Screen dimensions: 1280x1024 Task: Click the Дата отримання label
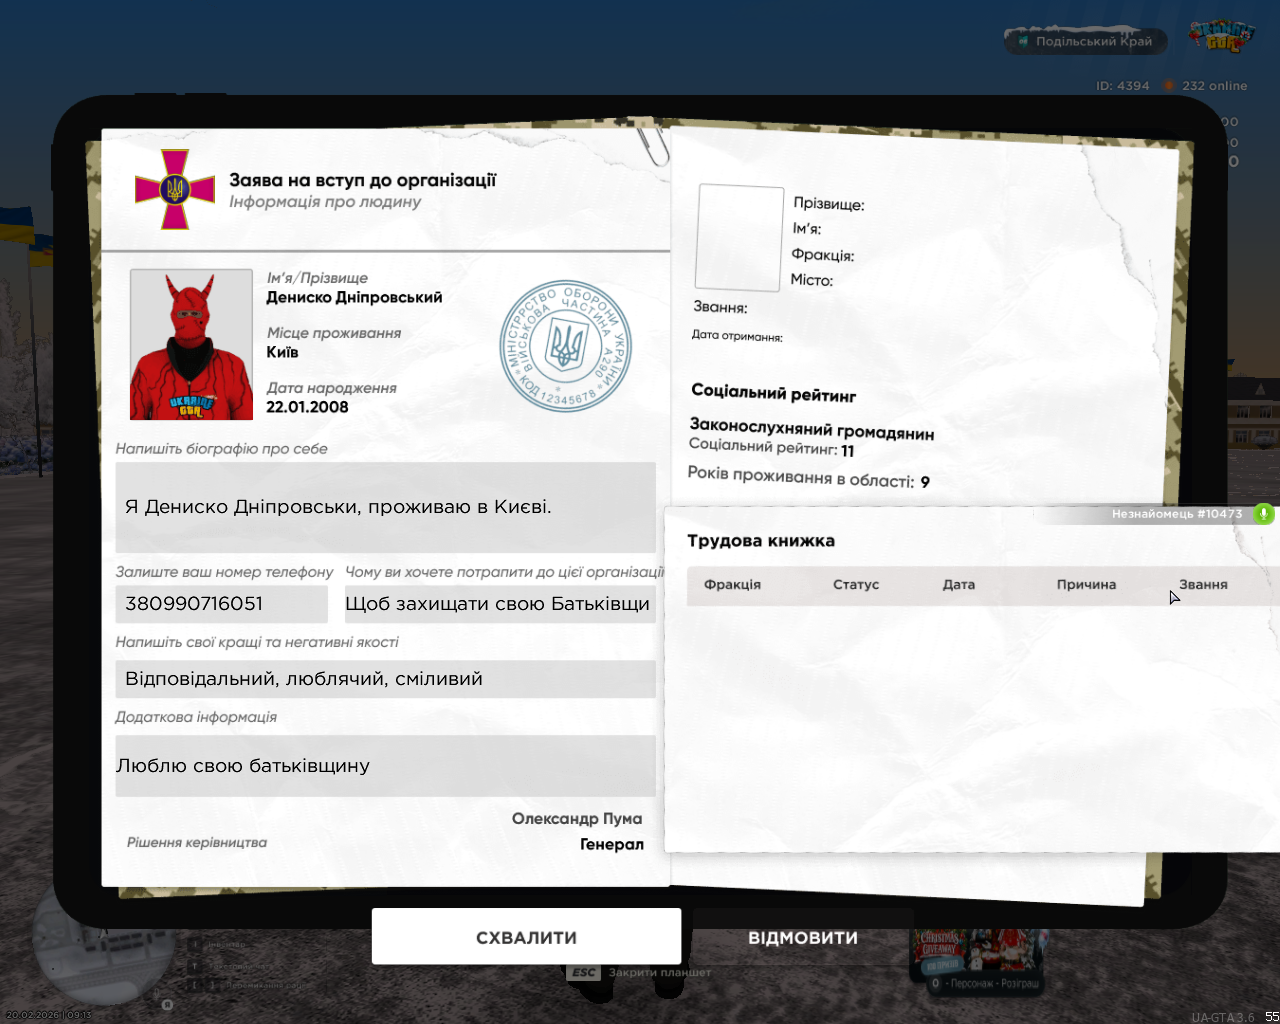737,336
